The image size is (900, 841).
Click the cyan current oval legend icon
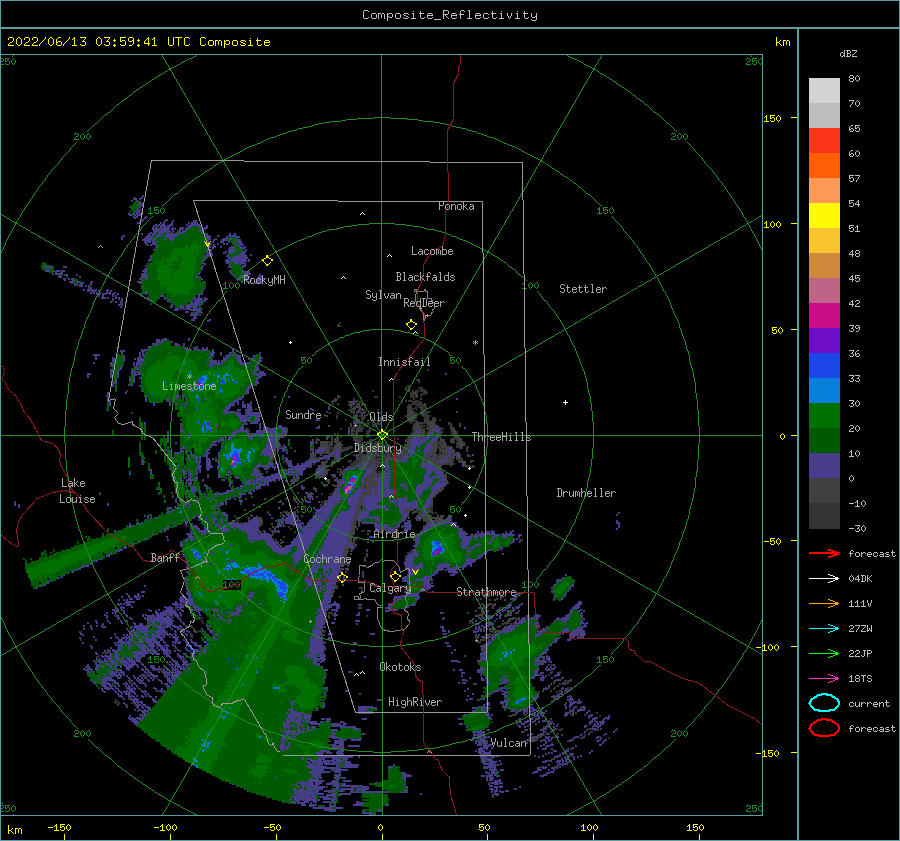point(824,703)
